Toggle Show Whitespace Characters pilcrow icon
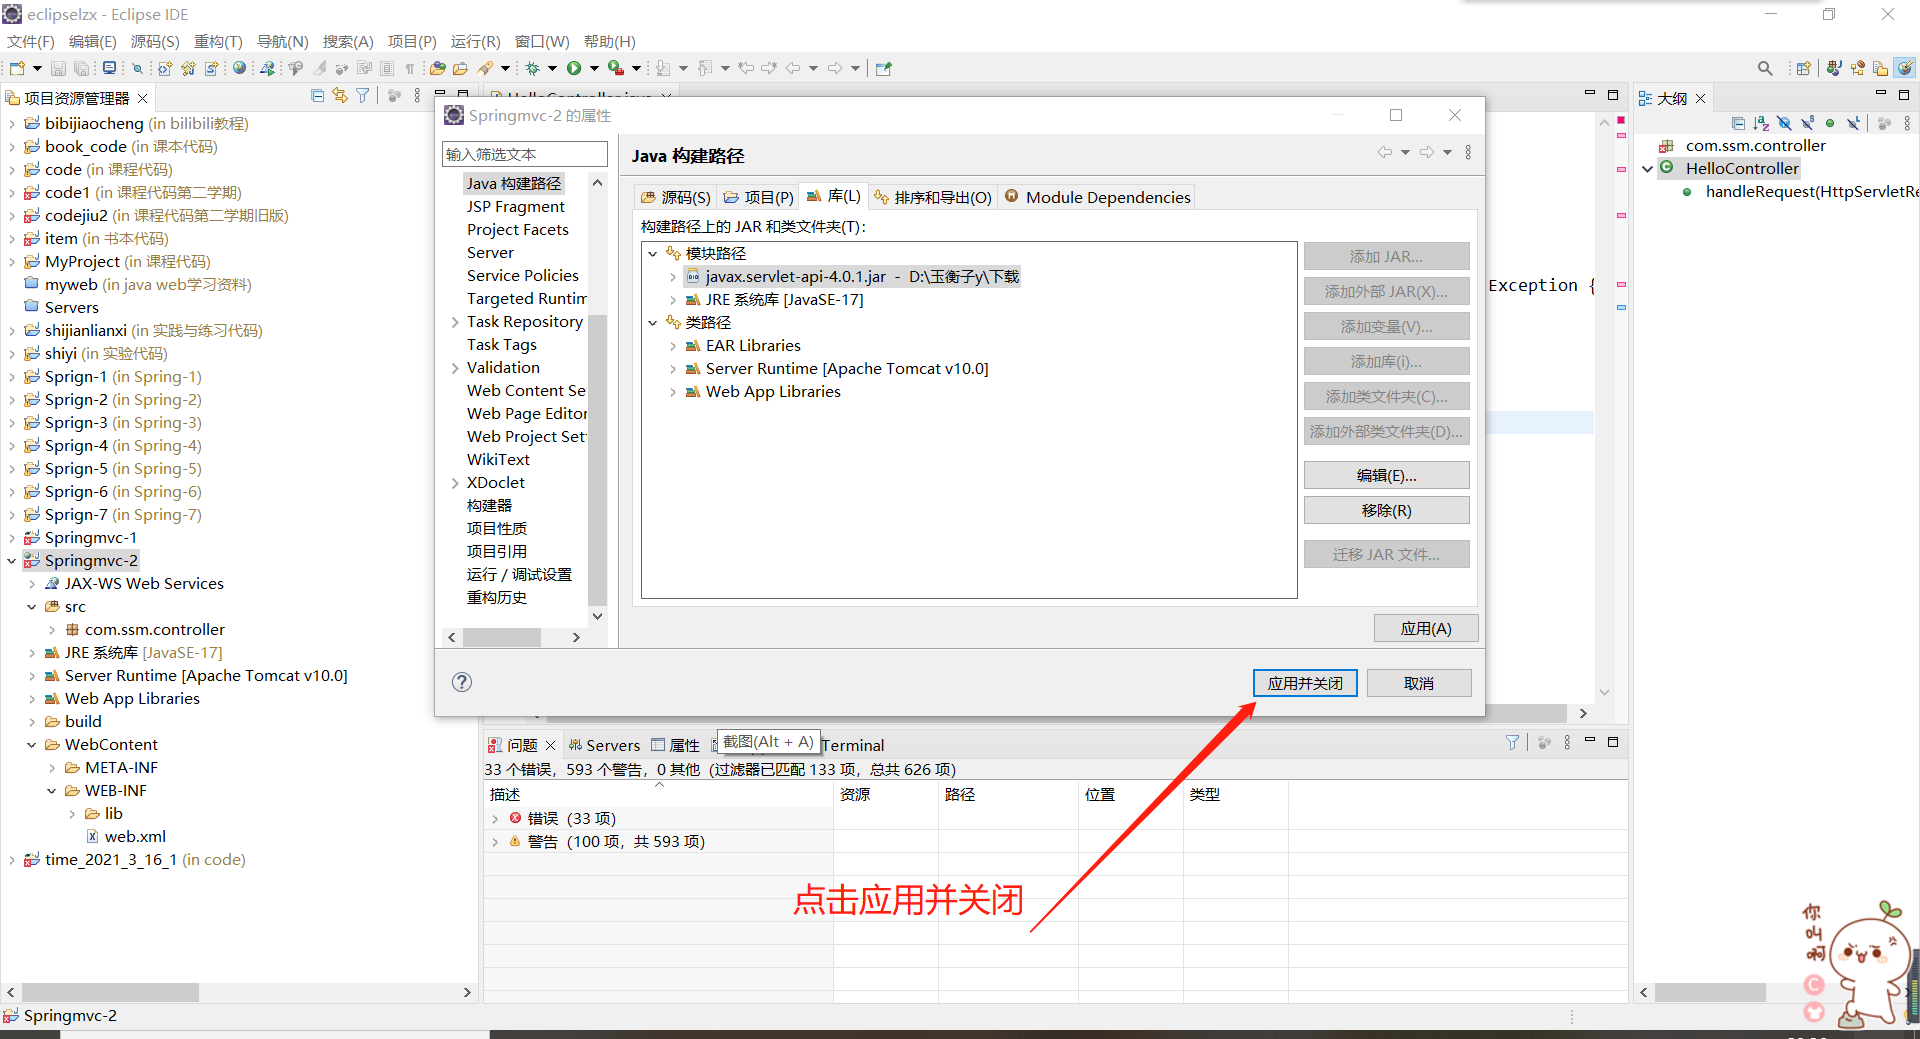1920x1039 pixels. [410, 68]
